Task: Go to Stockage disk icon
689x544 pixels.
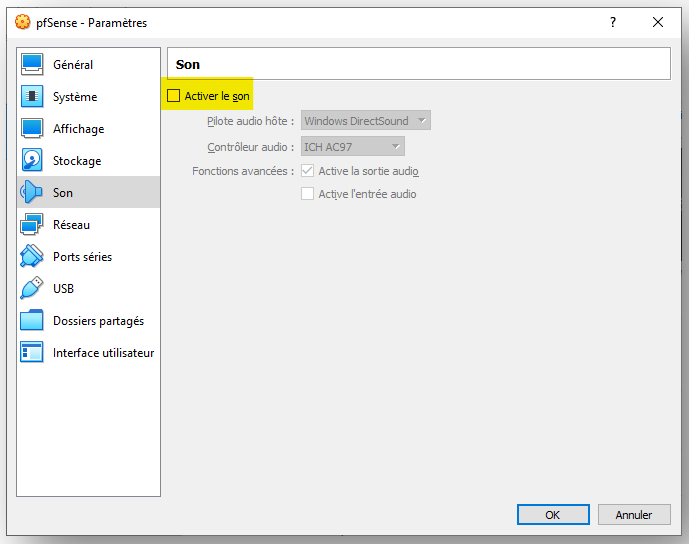Action: point(32,160)
